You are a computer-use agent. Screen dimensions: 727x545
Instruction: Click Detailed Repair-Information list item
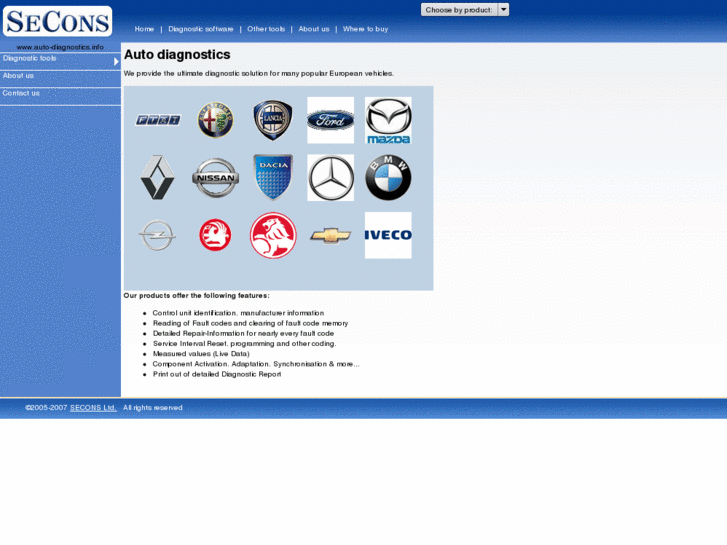pyautogui.click(x=243, y=333)
